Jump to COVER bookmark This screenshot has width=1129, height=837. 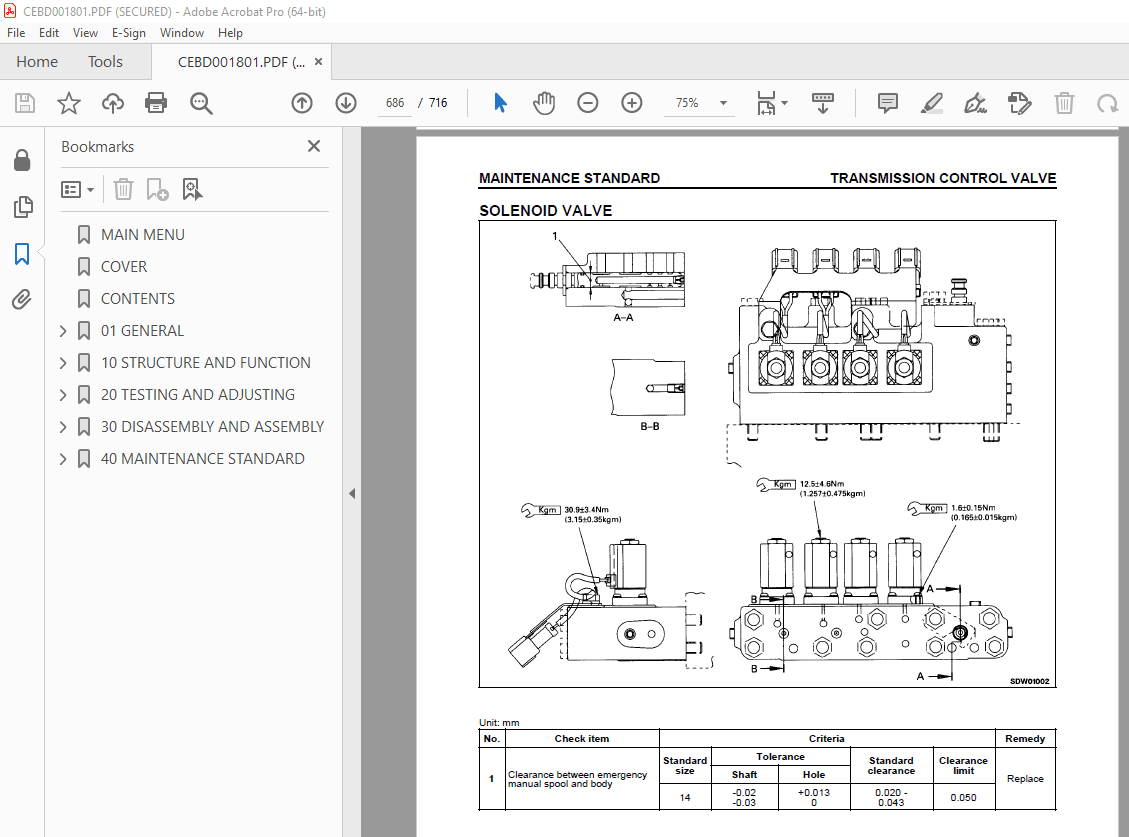(124, 267)
